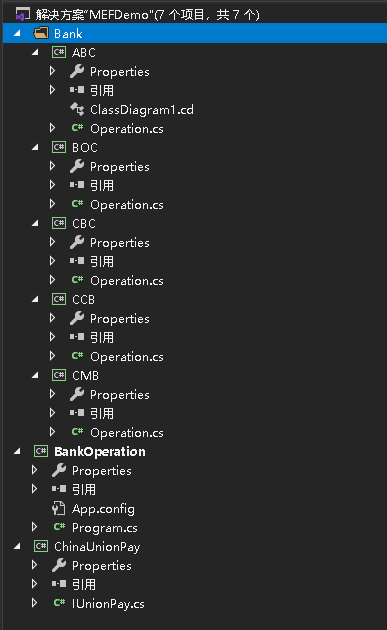Expand IUnionPay.cs file node
The image size is (387, 630).
point(35,603)
